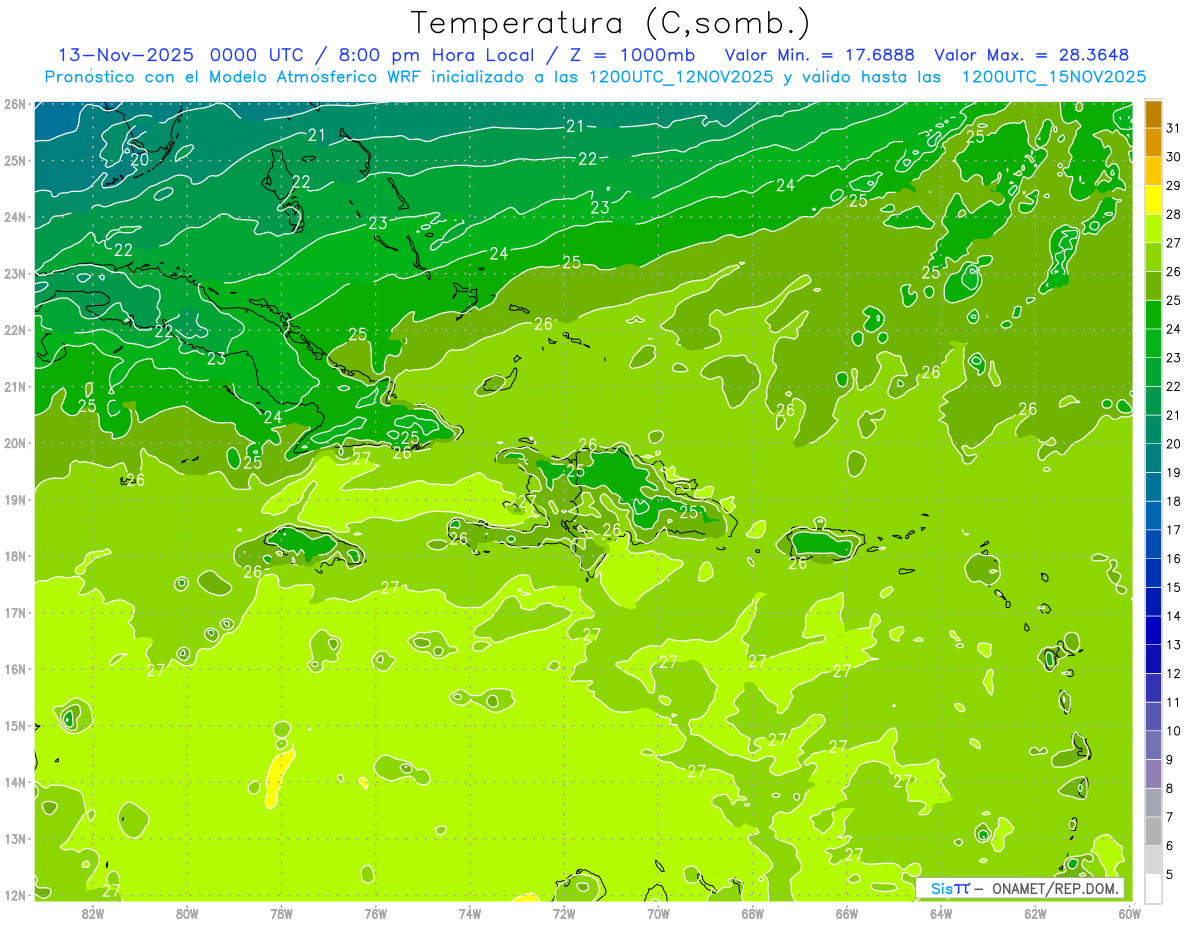Click the 64W longitude axis label

(x=941, y=913)
